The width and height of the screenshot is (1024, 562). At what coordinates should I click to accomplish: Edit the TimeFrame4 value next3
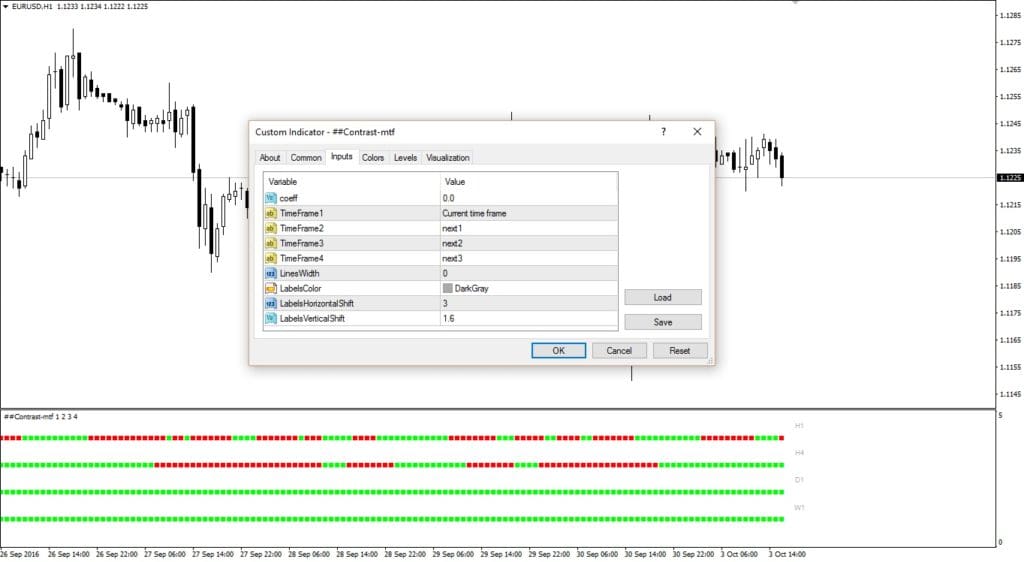[x=529, y=258]
